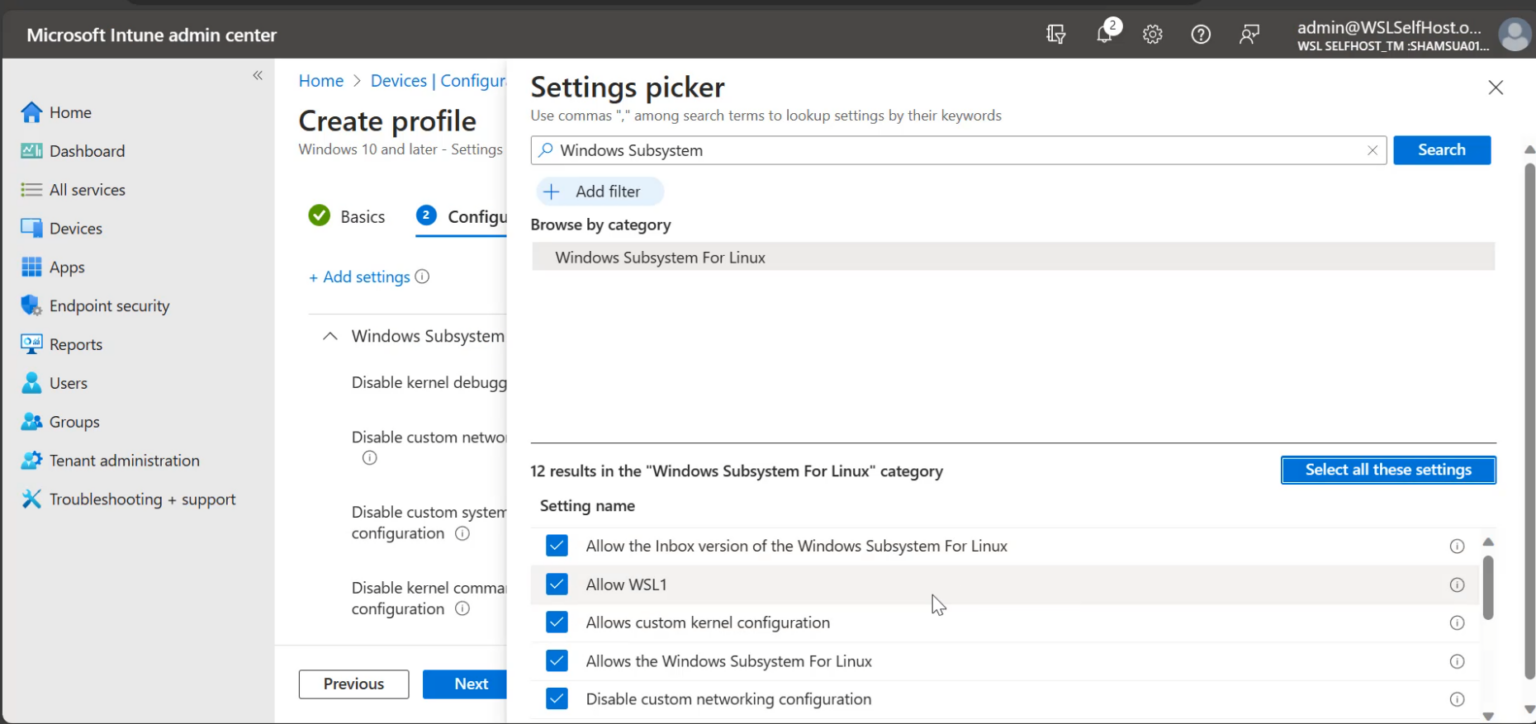Open the help question mark icon
Screen dimensions: 1536x724
1200,33
